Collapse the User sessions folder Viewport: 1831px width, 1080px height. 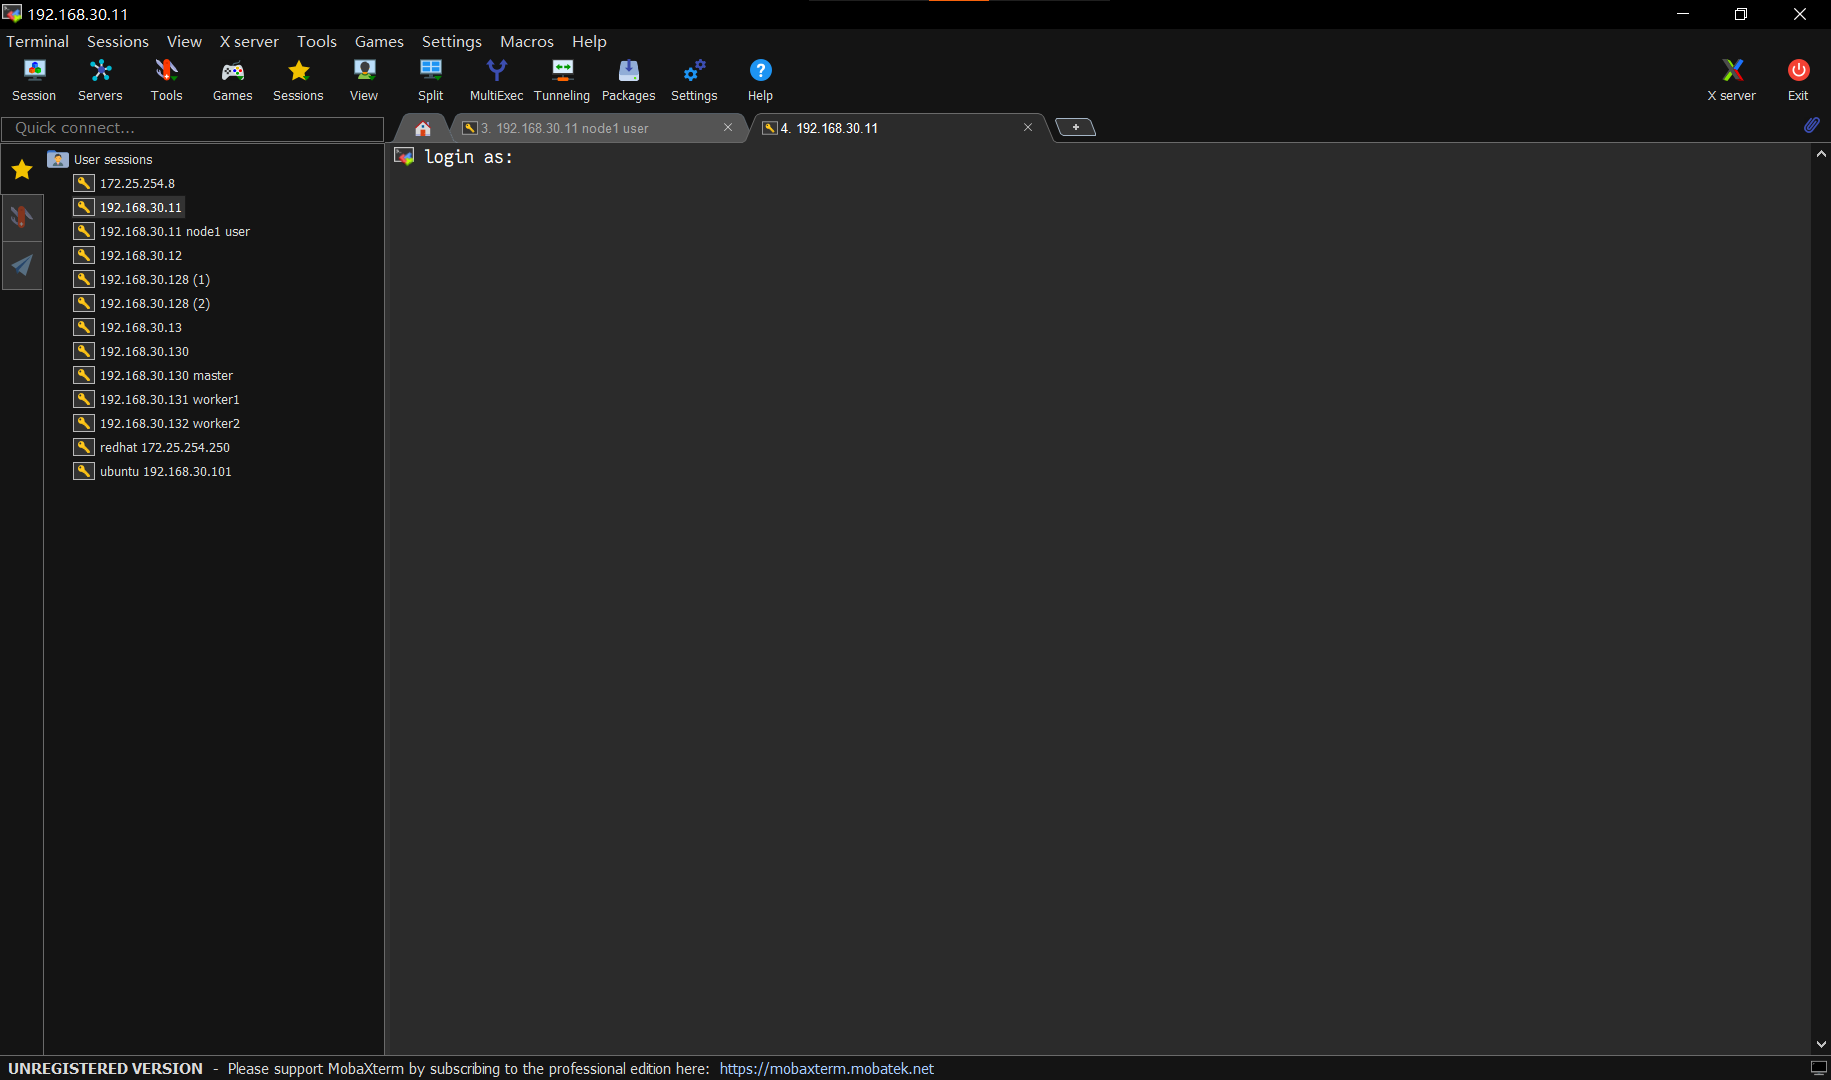point(58,160)
